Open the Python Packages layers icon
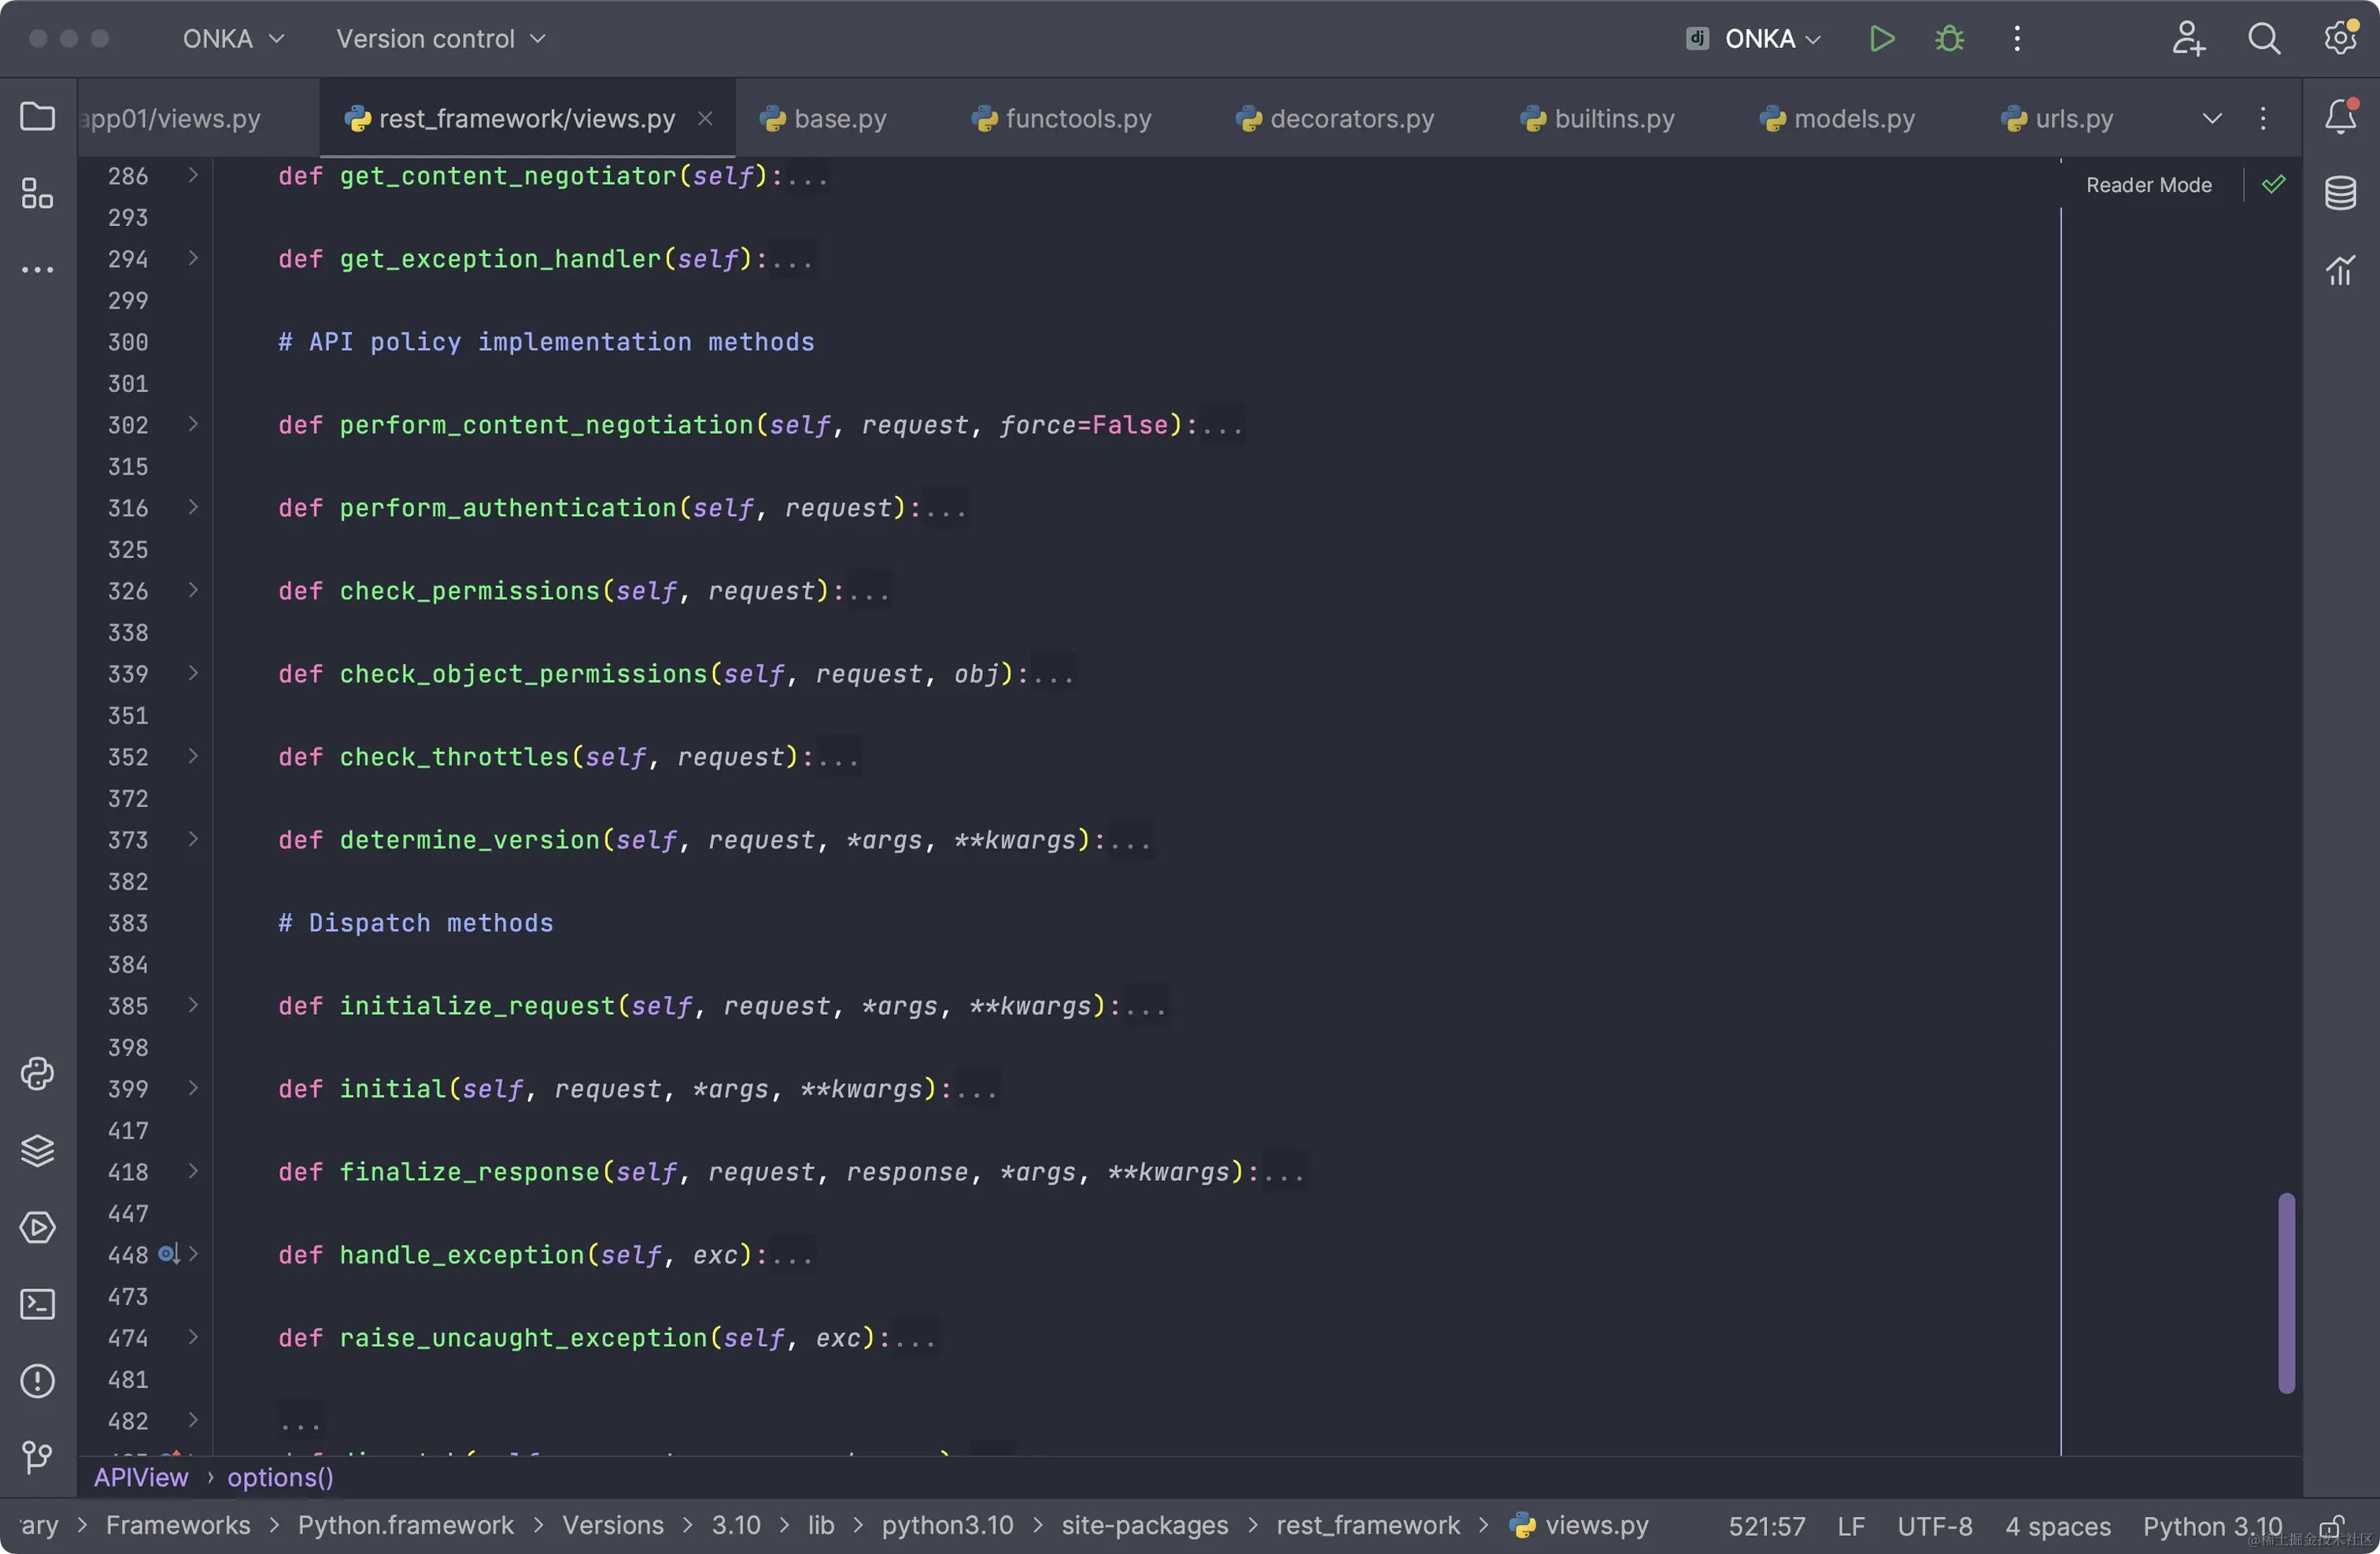This screenshot has width=2380, height=1554. point(37,1150)
